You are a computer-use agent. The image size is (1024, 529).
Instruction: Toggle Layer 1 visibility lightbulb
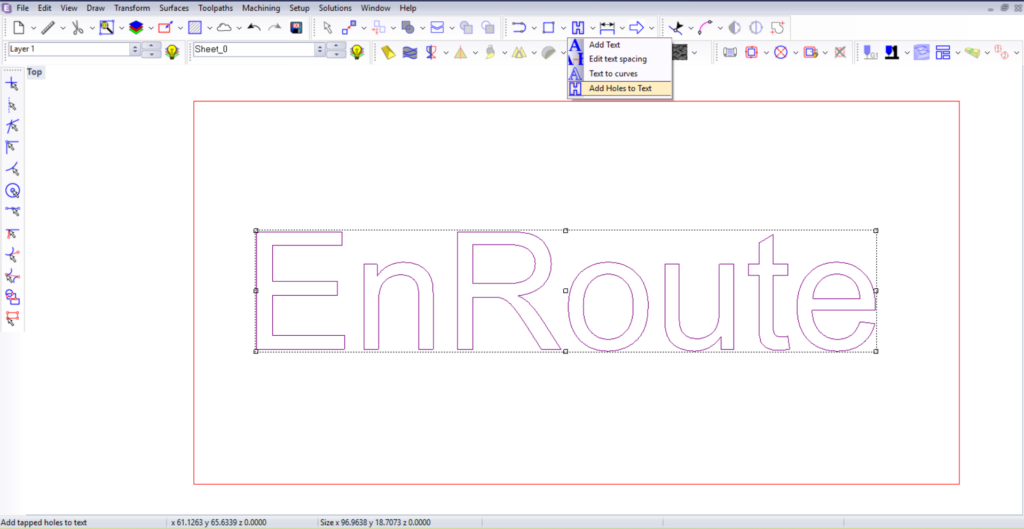click(x=172, y=52)
